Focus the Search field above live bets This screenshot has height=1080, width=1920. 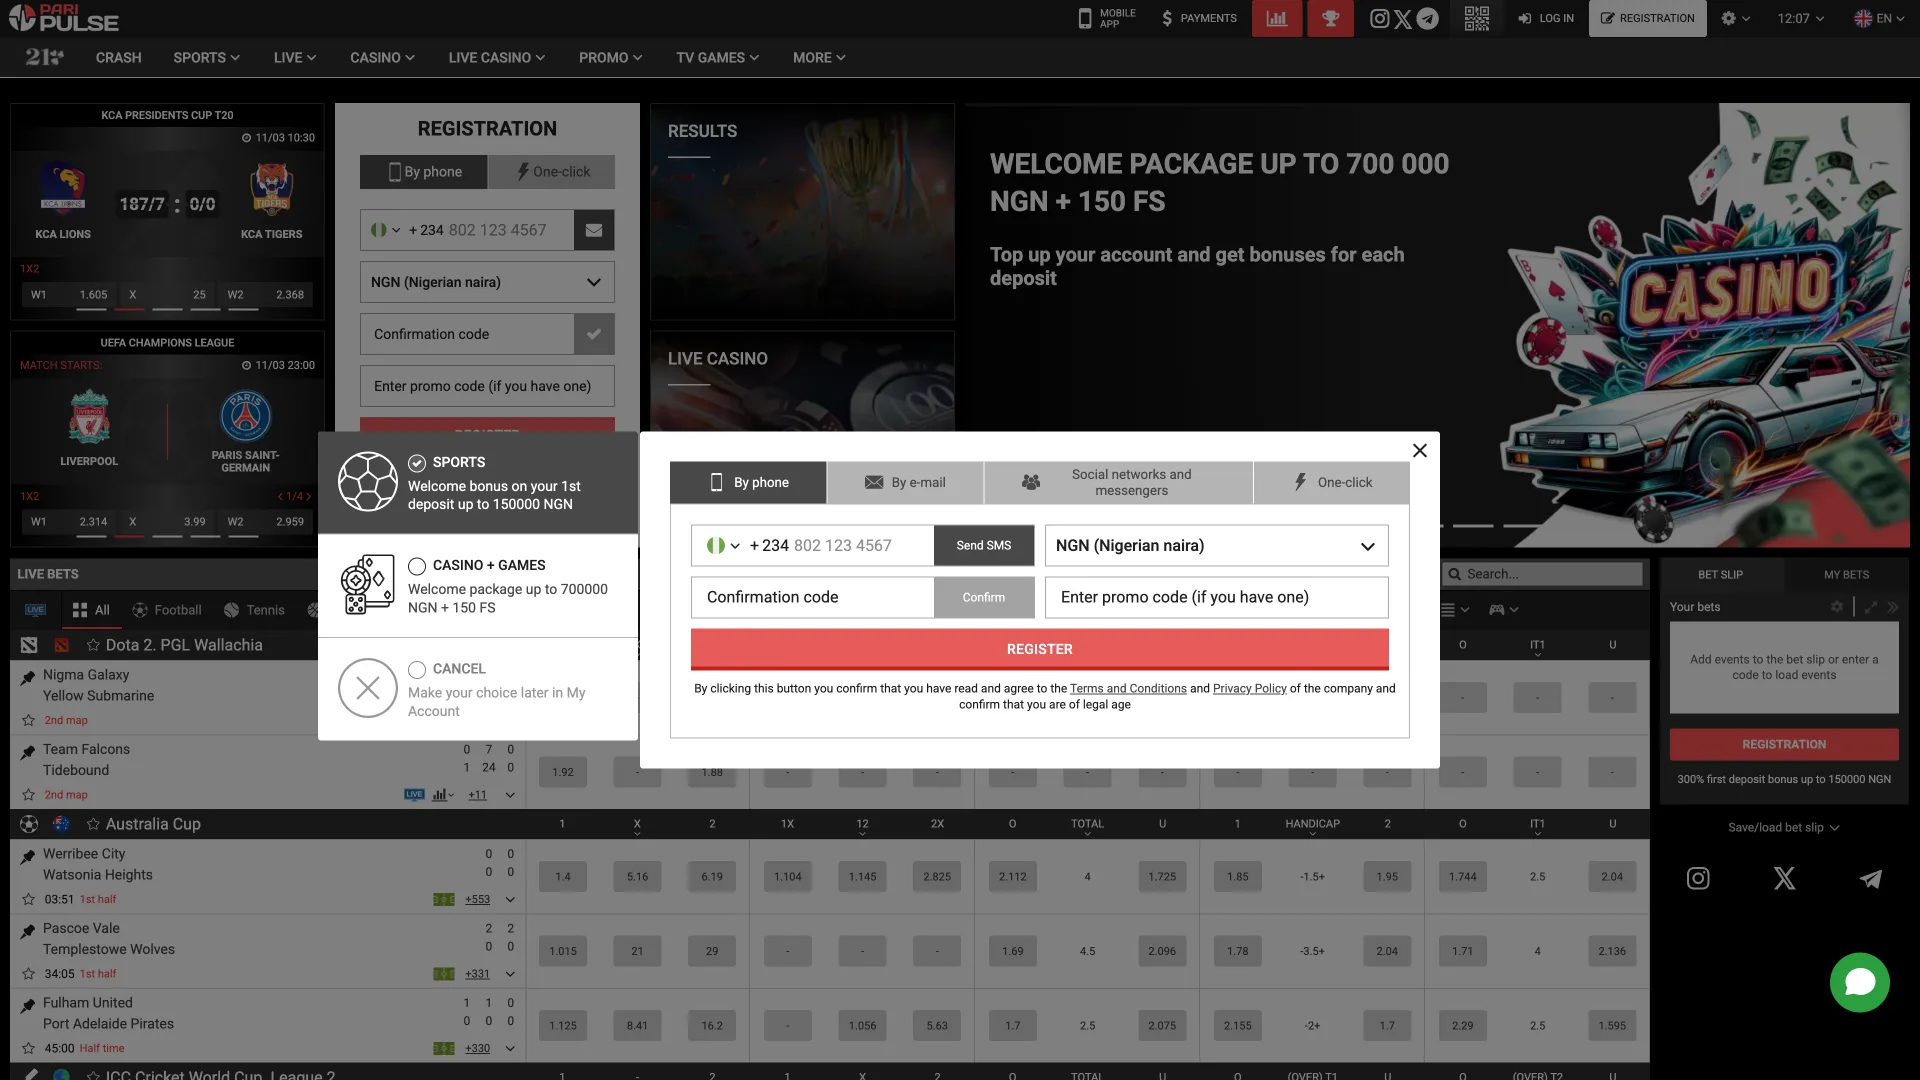click(1543, 574)
